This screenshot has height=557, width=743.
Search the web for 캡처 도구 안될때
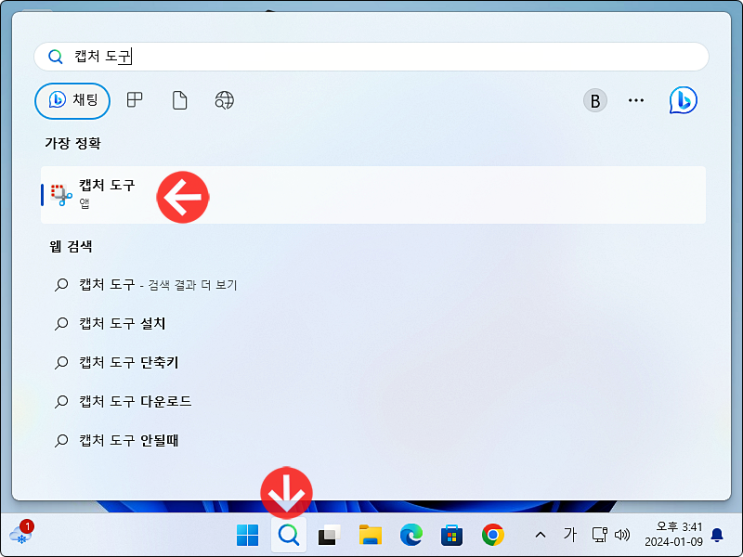(117, 440)
